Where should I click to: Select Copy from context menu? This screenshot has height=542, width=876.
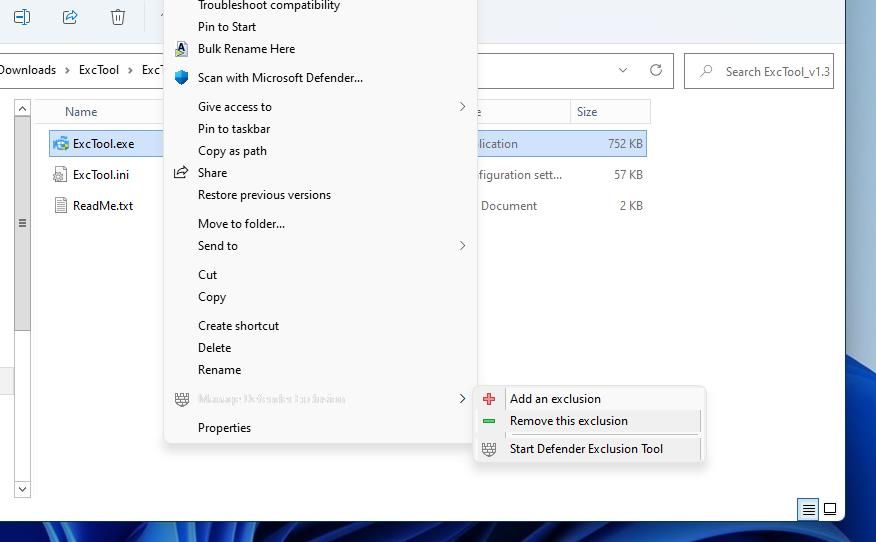pyautogui.click(x=212, y=297)
